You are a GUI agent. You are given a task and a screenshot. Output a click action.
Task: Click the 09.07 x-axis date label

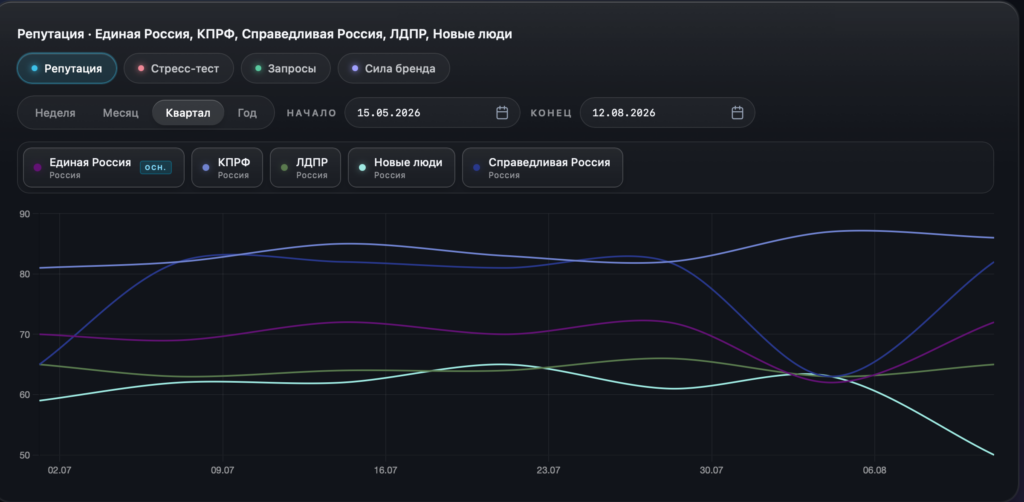223,471
